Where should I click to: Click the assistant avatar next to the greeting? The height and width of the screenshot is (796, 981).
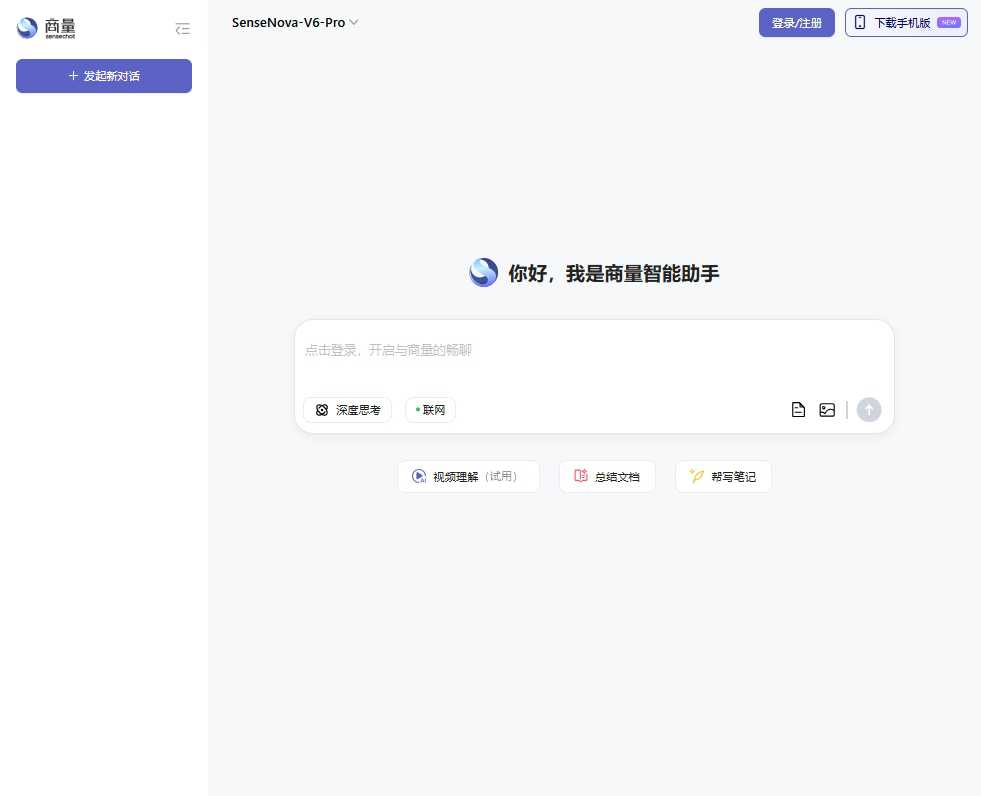click(483, 272)
